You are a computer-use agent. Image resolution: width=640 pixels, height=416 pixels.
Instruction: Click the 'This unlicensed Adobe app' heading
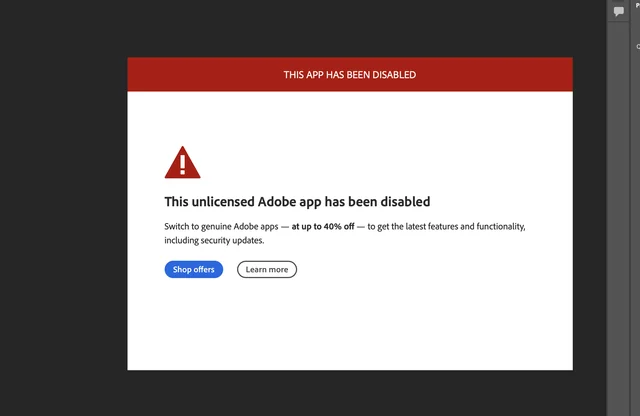[x=297, y=201]
